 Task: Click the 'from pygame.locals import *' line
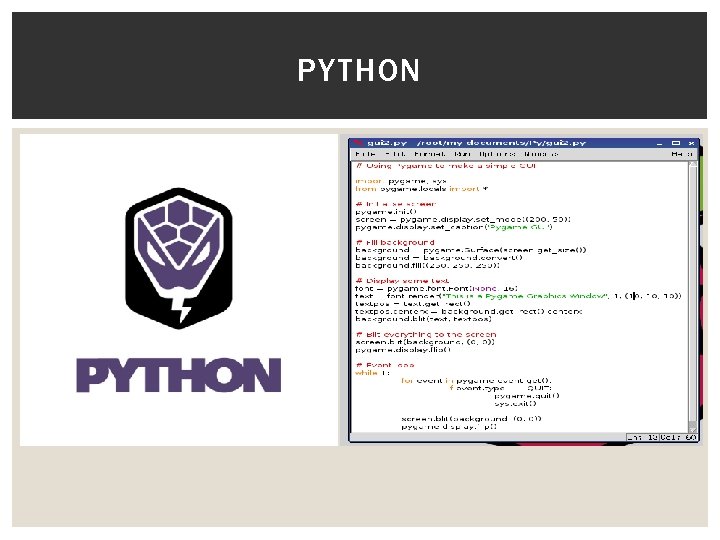(422, 189)
